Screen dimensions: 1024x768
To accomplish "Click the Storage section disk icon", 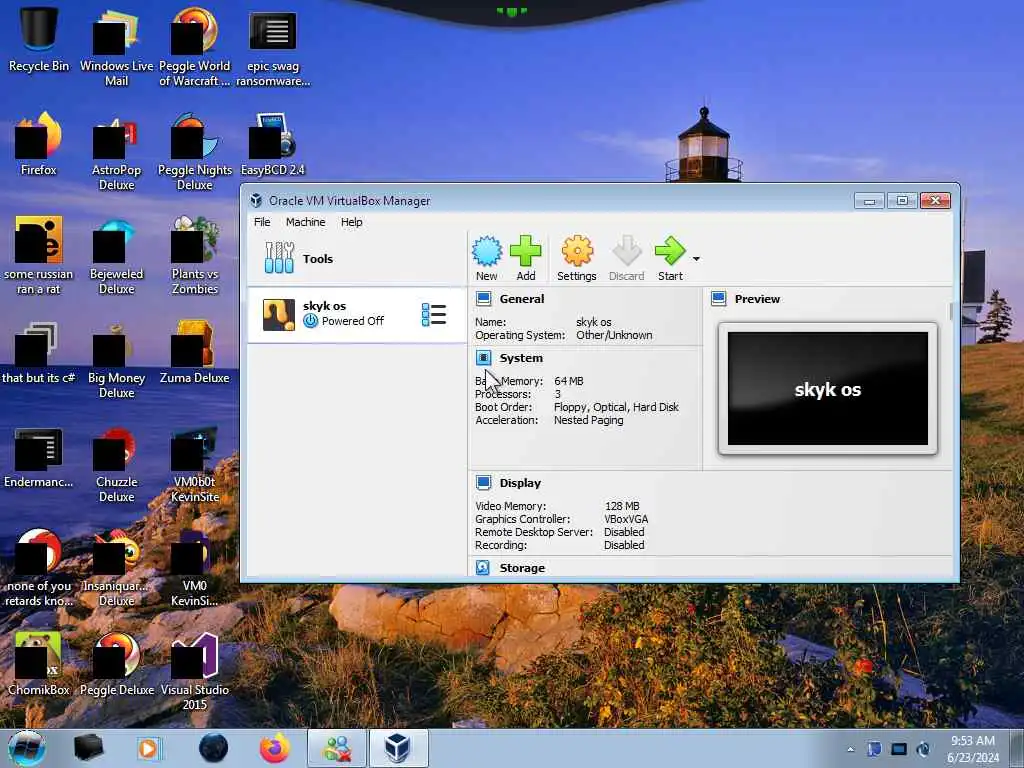I will 483,568.
